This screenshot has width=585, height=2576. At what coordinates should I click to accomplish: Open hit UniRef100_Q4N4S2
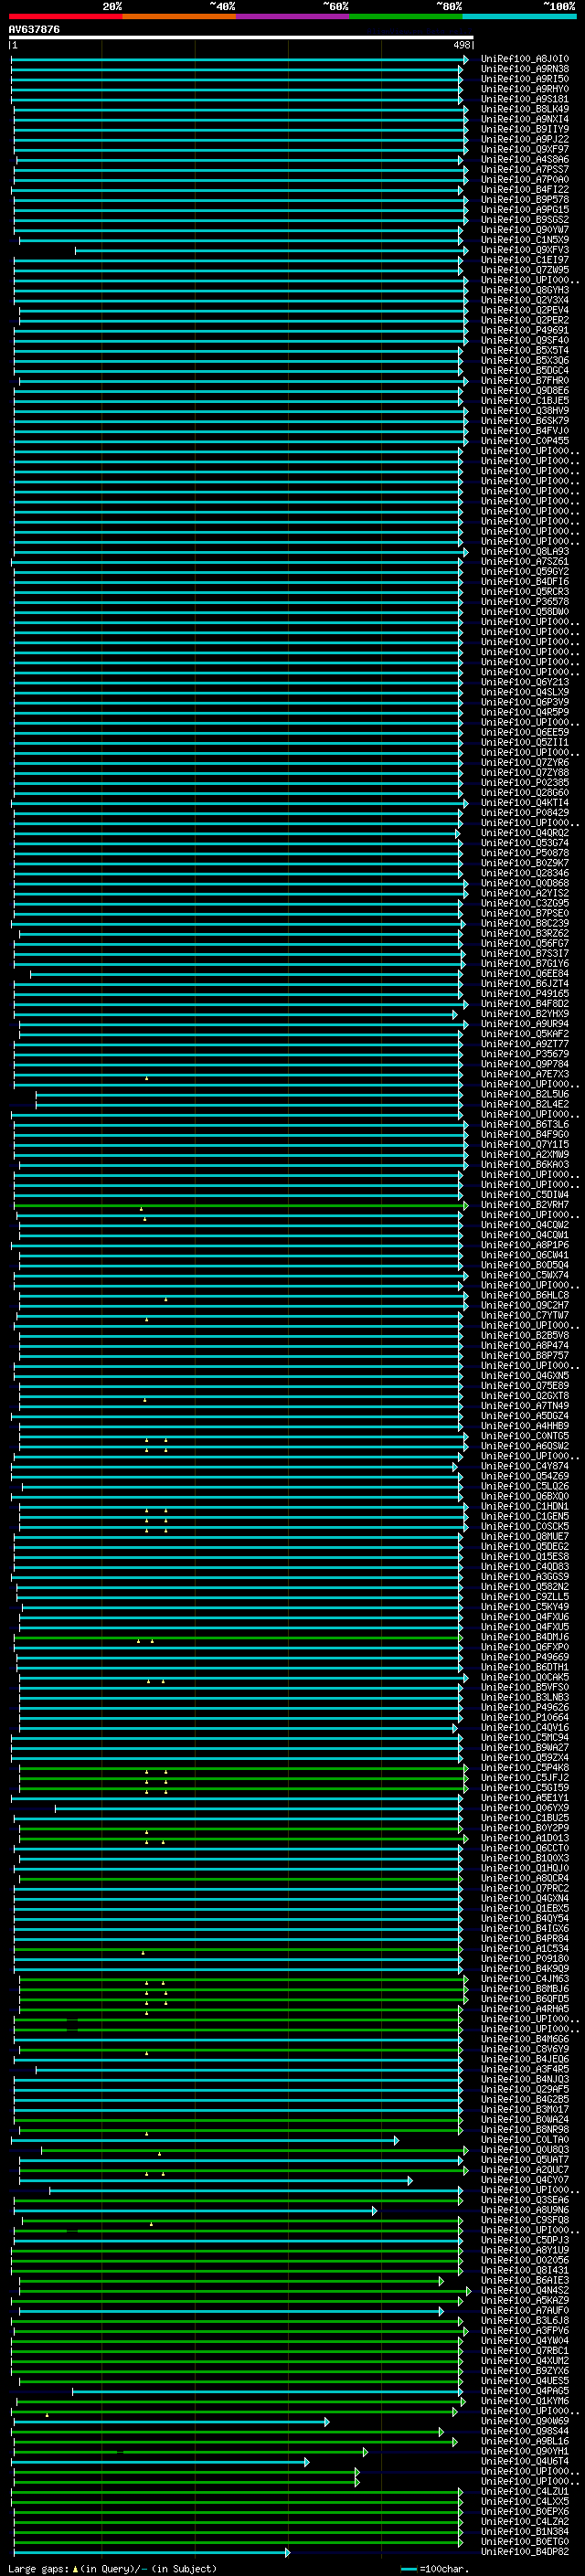[x=525, y=2291]
